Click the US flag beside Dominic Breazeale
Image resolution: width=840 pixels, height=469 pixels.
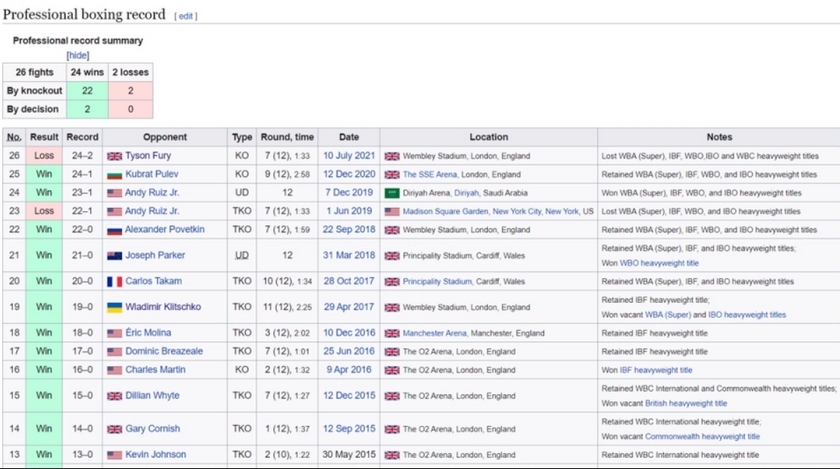114,352
